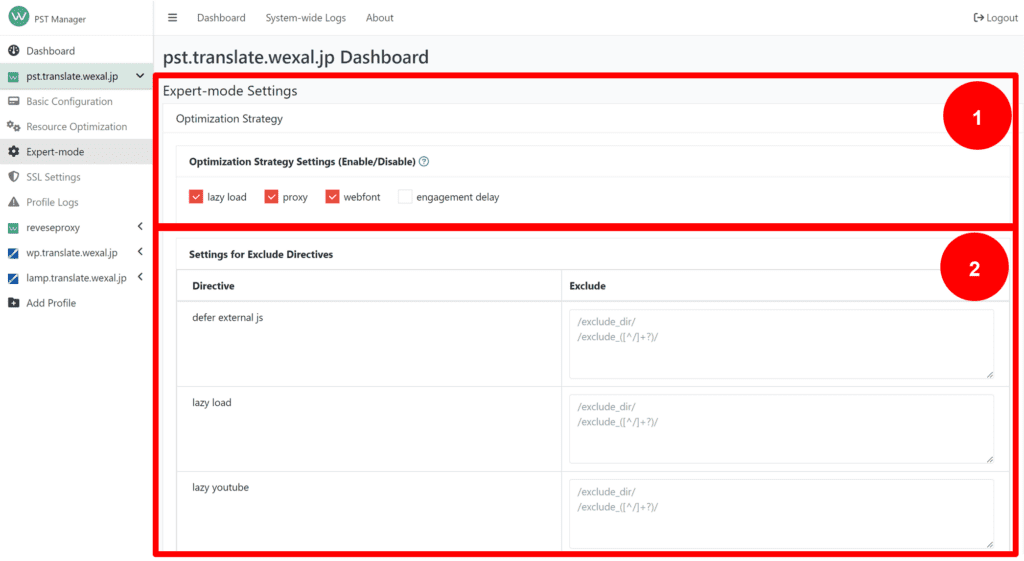Toggle the webfont checkbox
The image size is (1024, 561).
pos(332,197)
